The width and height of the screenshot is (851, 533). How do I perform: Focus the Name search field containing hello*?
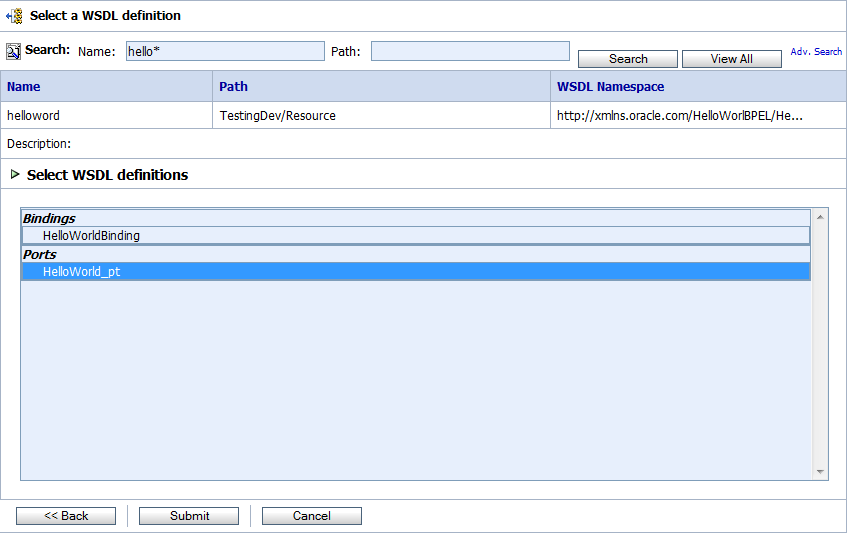click(x=225, y=51)
